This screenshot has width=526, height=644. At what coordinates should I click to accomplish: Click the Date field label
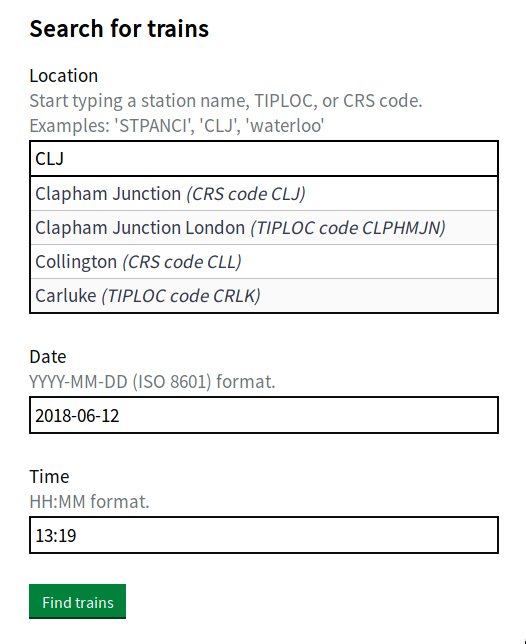pyautogui.click(x=48, y=356)
